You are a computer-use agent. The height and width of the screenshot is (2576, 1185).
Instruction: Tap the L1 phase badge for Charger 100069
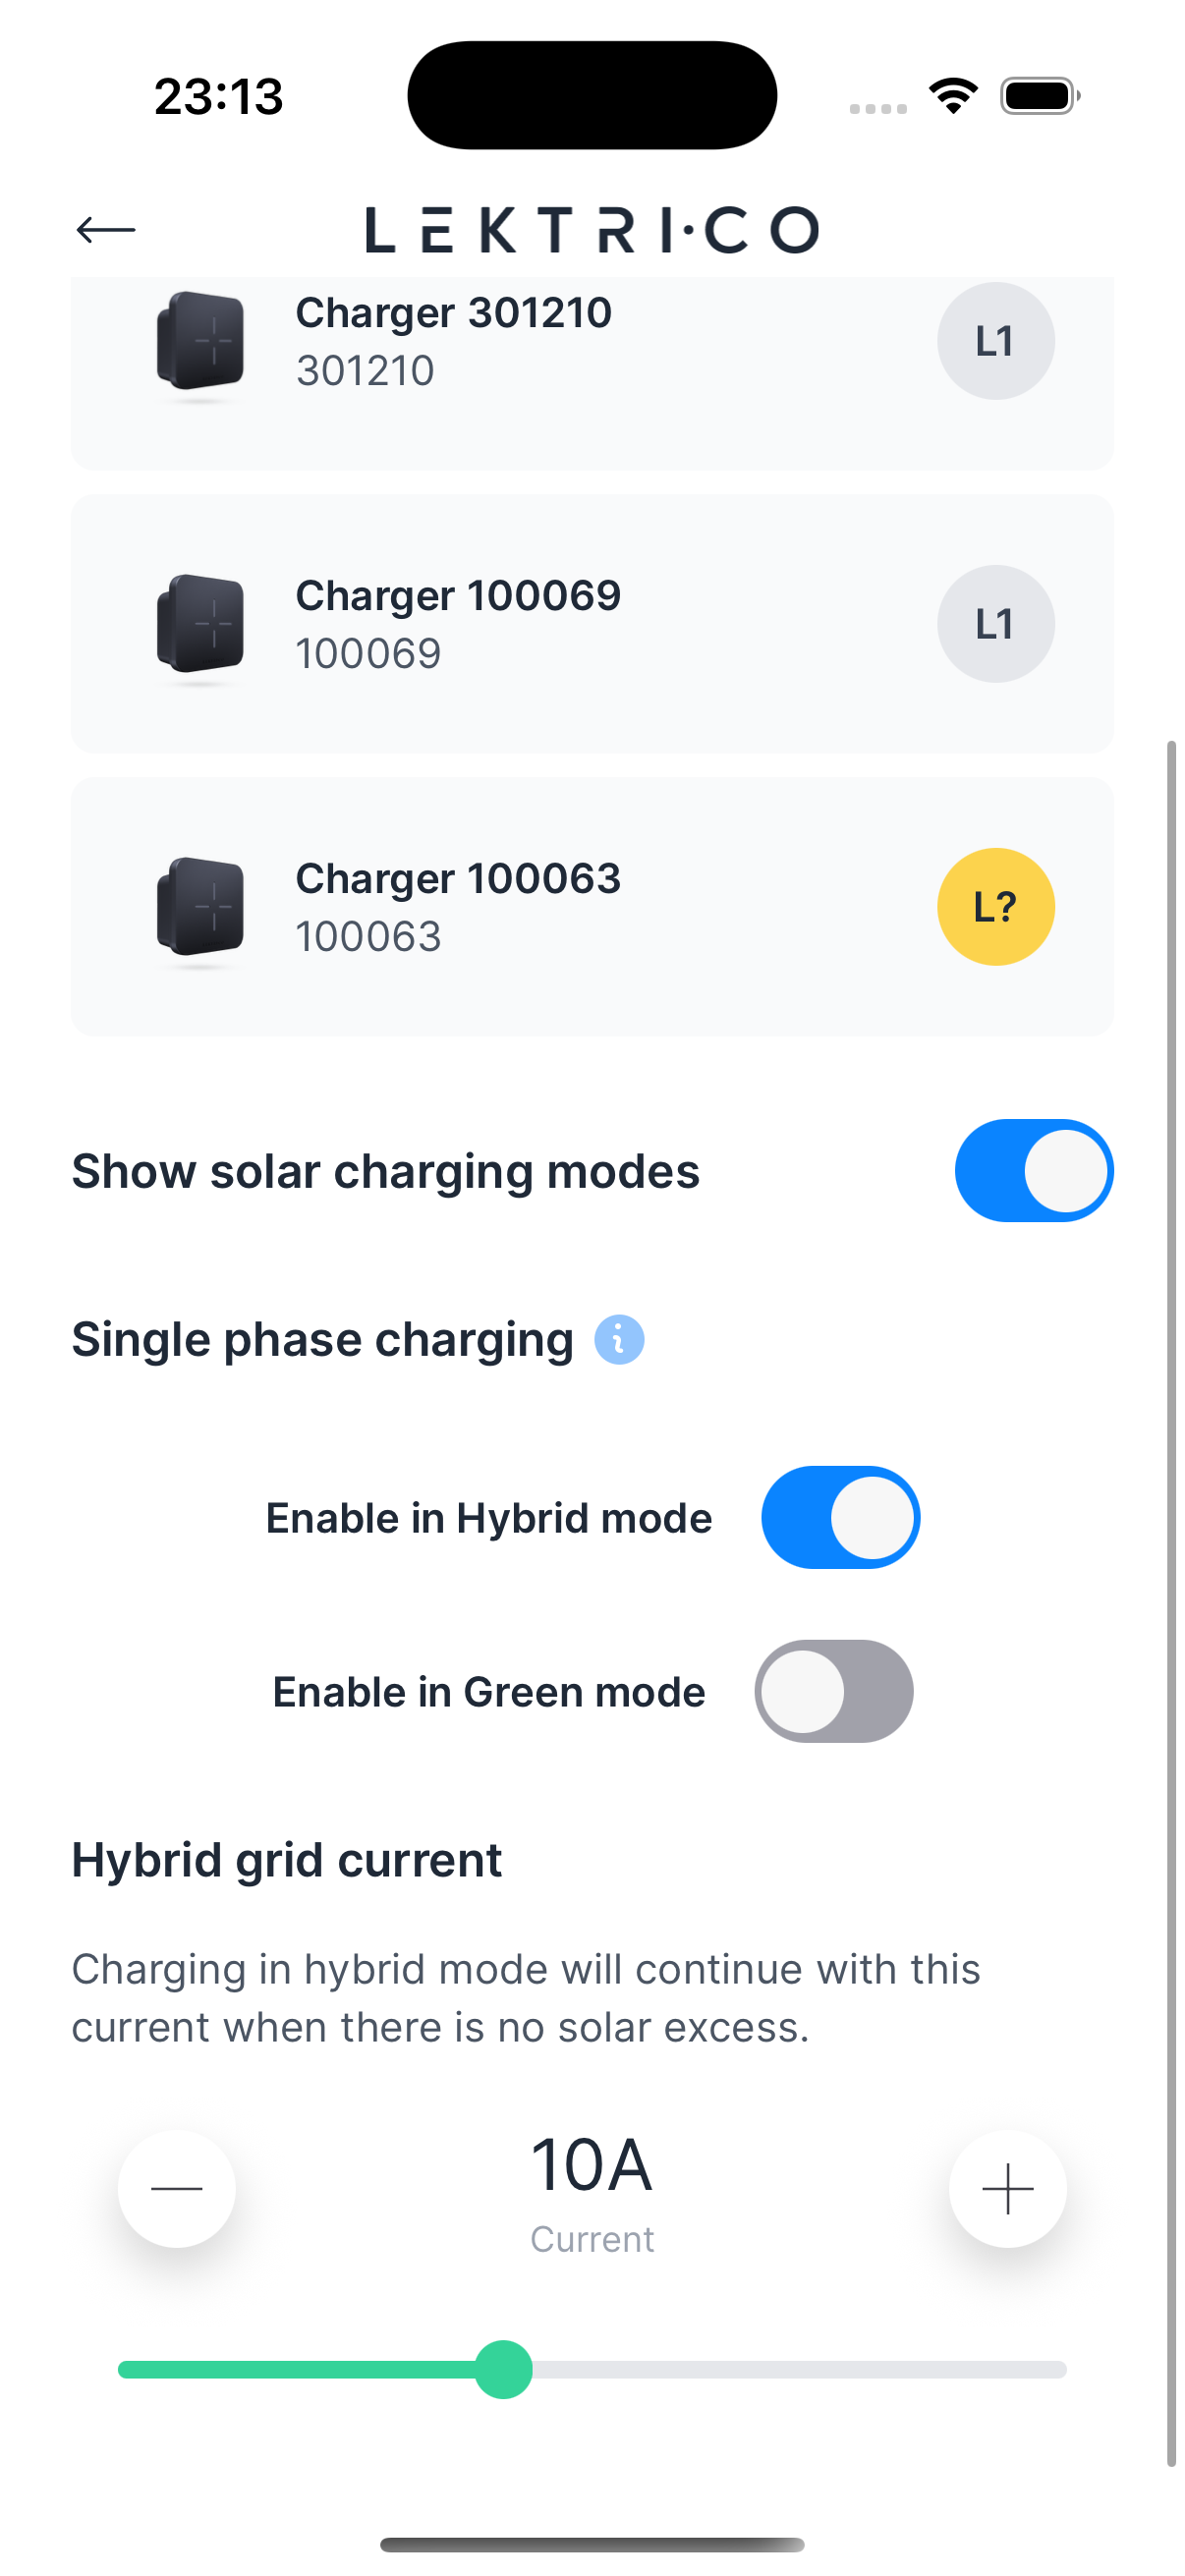coord(995,624)
